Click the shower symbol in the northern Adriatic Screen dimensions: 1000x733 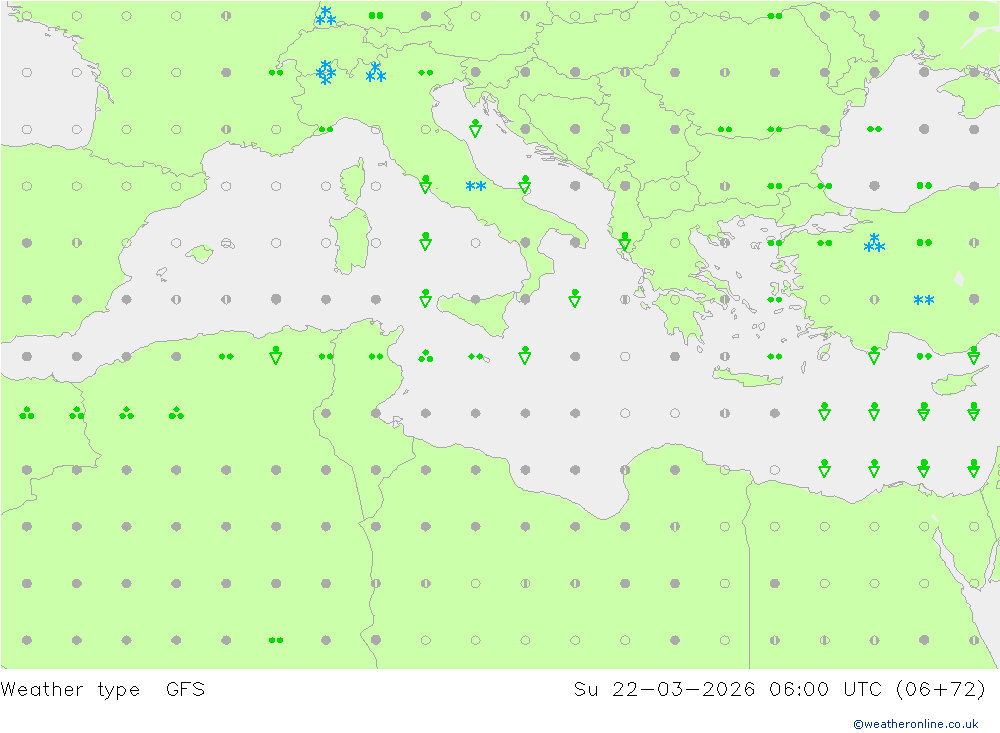475,128
